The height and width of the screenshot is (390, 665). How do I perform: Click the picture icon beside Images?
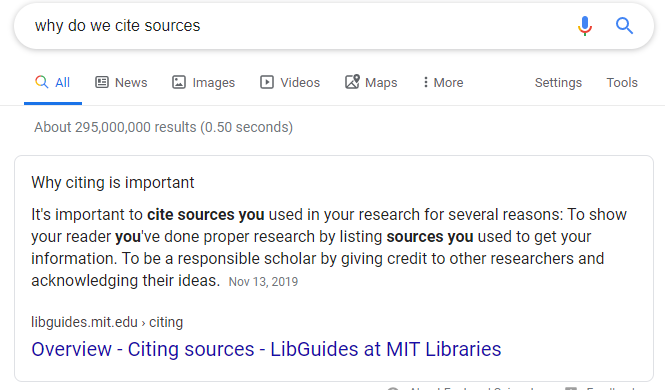tap(179, 82)
